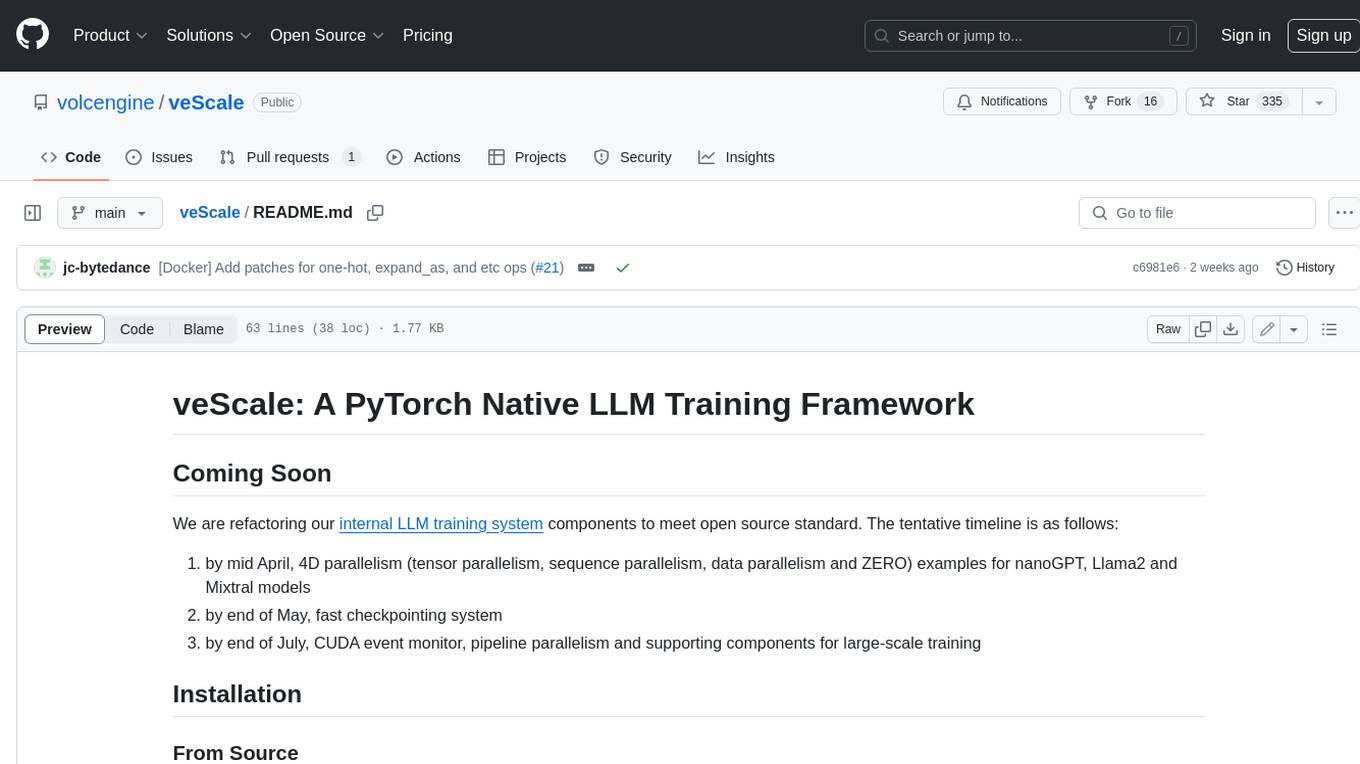Copy the file path icon
This screenshot has width=1360, height=764.
(x=375, y=213)
